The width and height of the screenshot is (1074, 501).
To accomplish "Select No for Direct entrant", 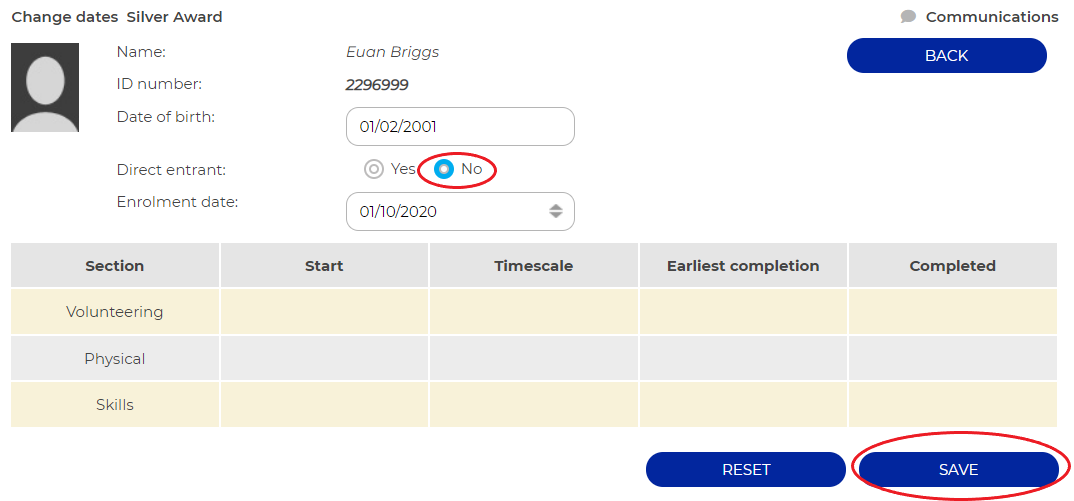I will [x=445, y=169].
